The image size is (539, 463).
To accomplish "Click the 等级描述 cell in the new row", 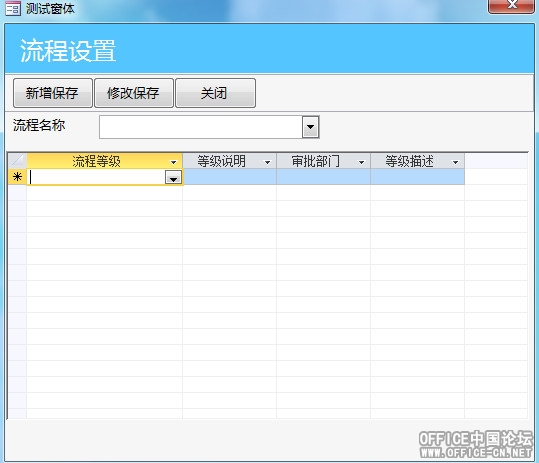I will point(418,177).
